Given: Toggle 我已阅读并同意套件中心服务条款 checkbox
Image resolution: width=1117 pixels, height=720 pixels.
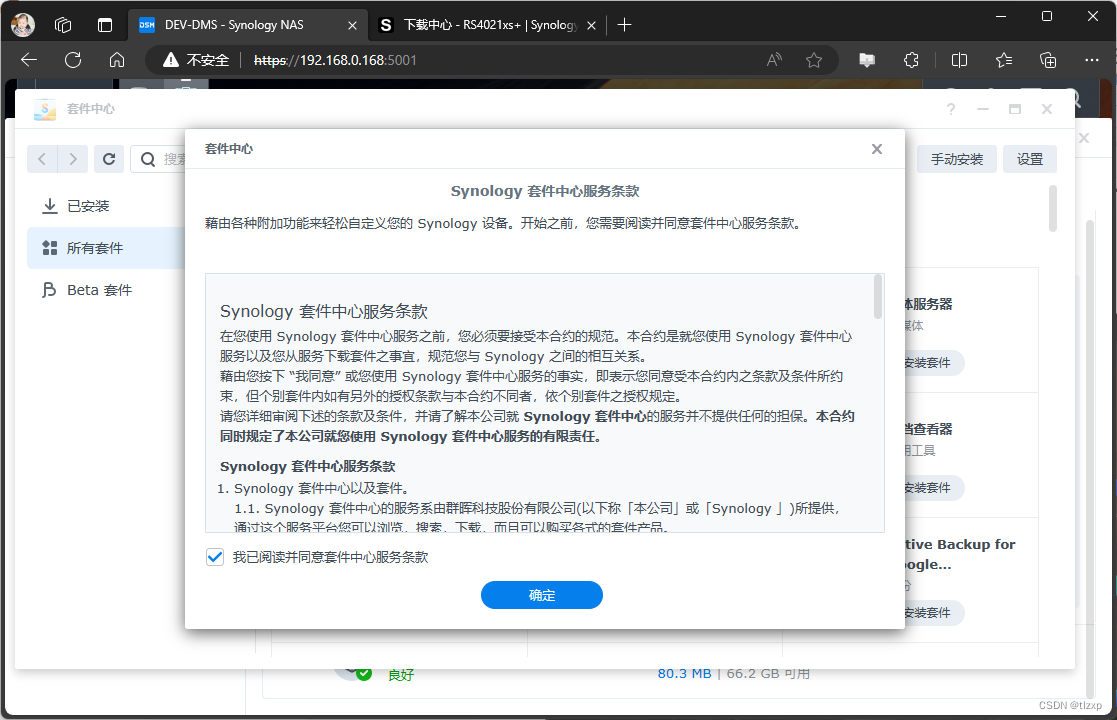Looking at the screenshot, I should click(214, 557).
